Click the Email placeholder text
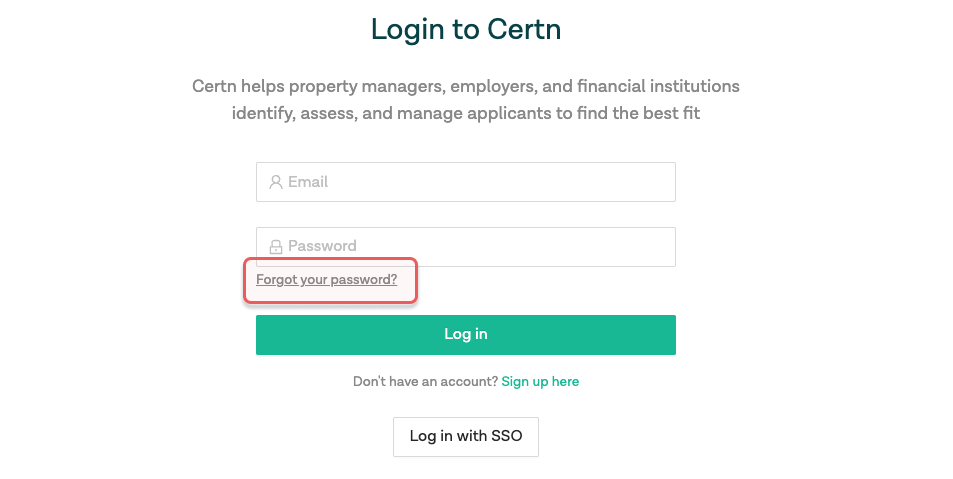The height and width of the screenshot is (479, 953). click(308, 182)
